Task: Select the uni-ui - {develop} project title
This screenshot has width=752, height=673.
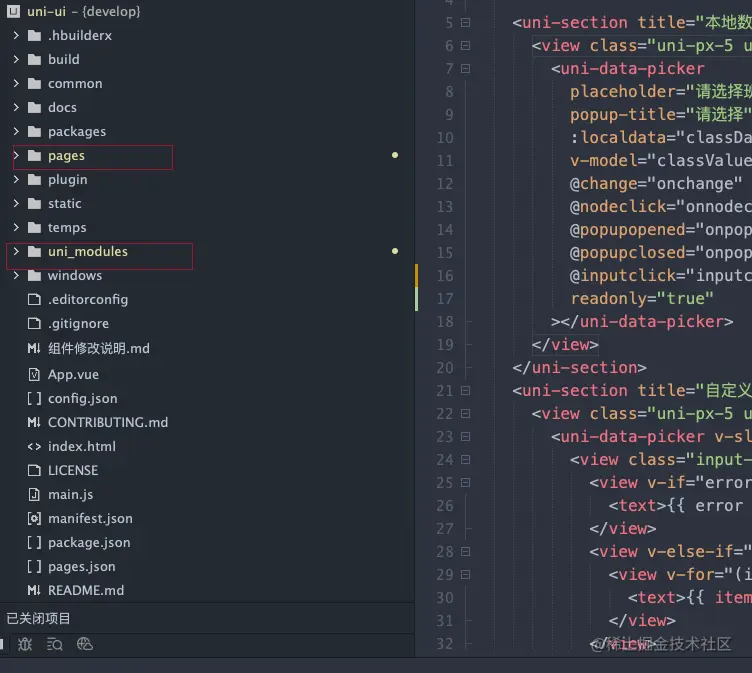Action: tap(84, 11)
